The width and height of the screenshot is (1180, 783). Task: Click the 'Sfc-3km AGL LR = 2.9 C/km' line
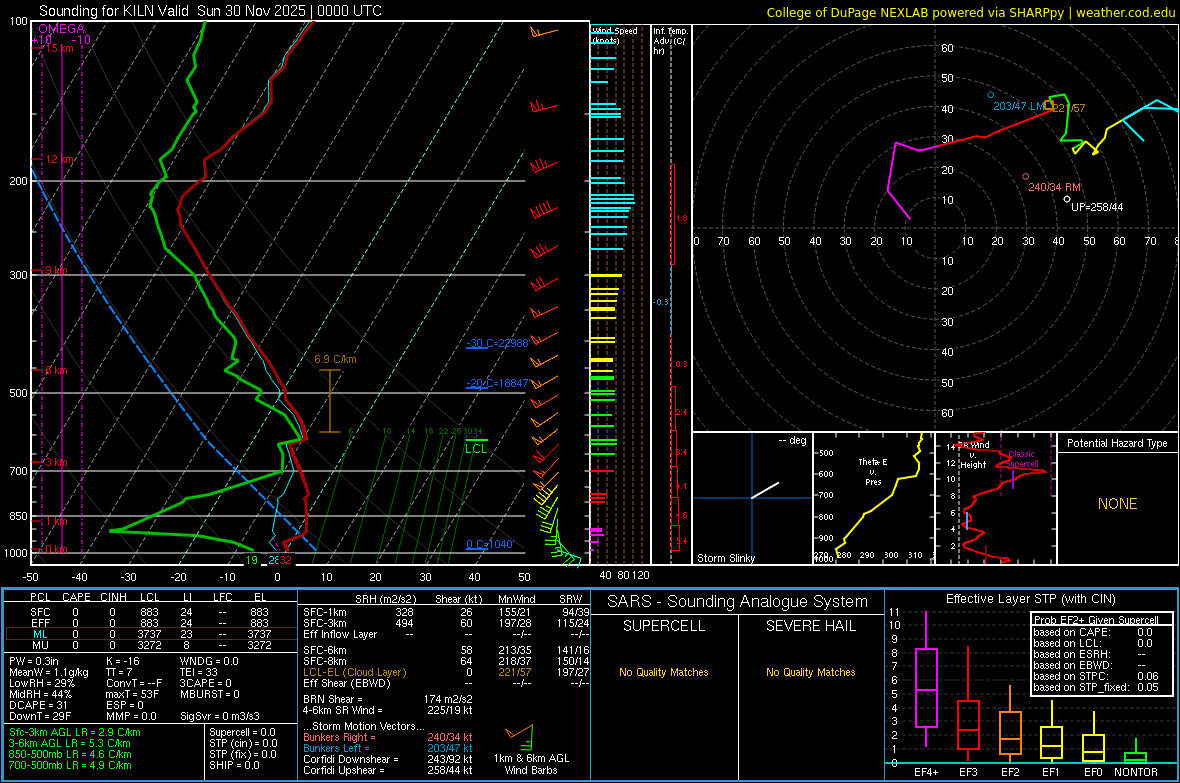(x=75, y=733)
